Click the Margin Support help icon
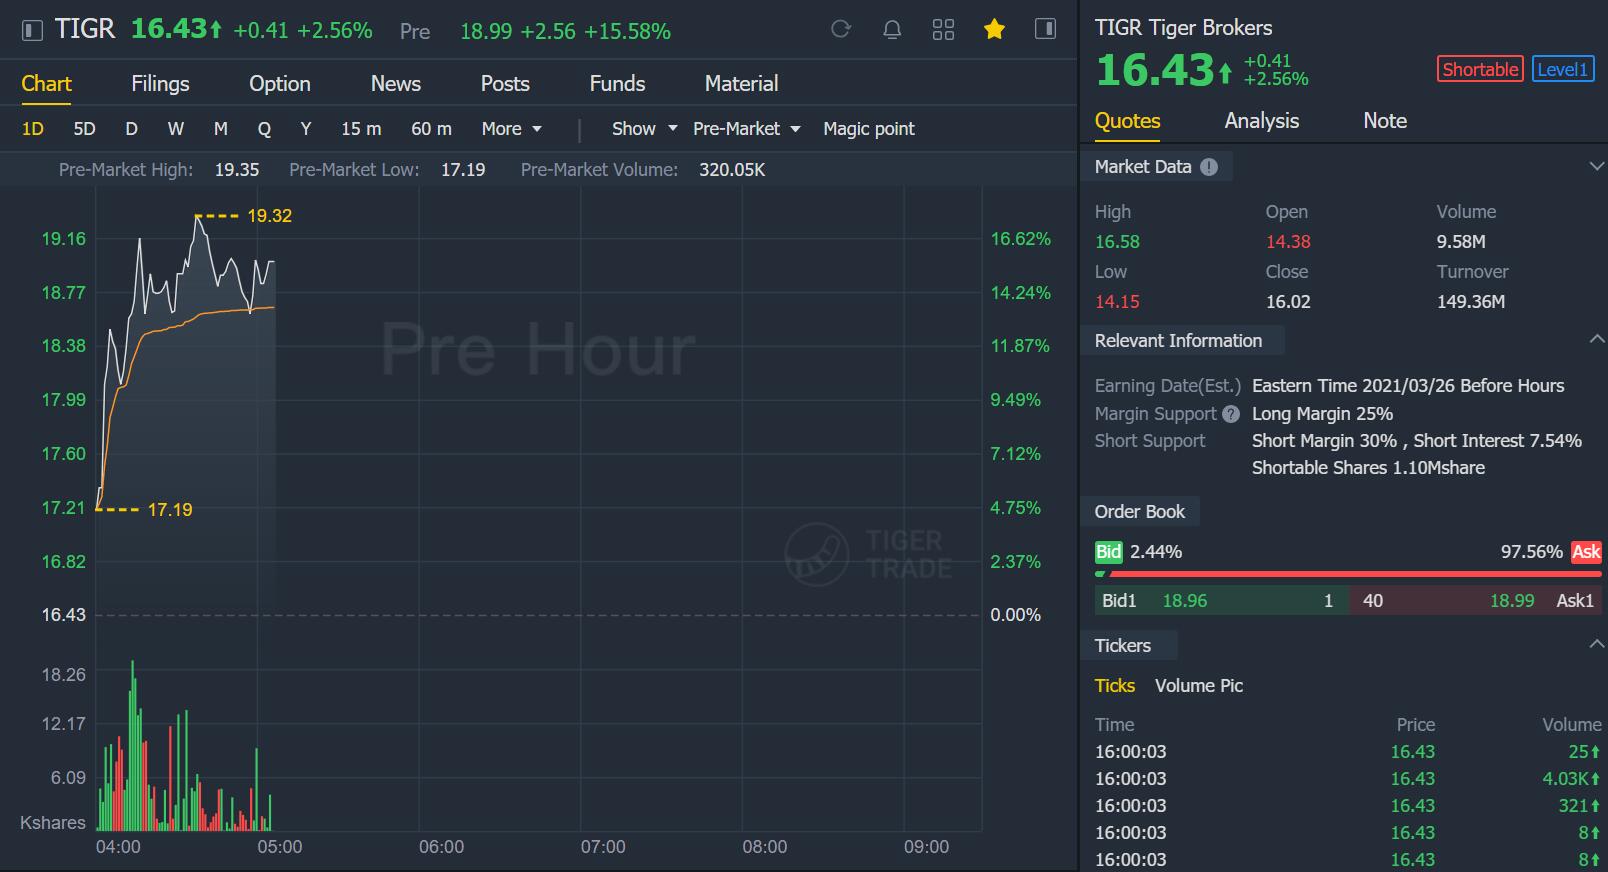This screenshot has height=872, width=1608. point(1231,414)
